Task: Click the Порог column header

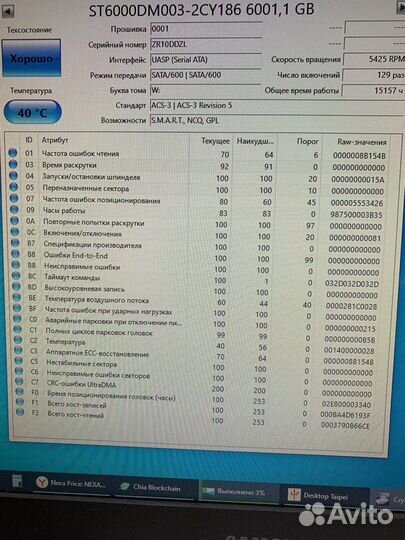Action: [307, 141]
